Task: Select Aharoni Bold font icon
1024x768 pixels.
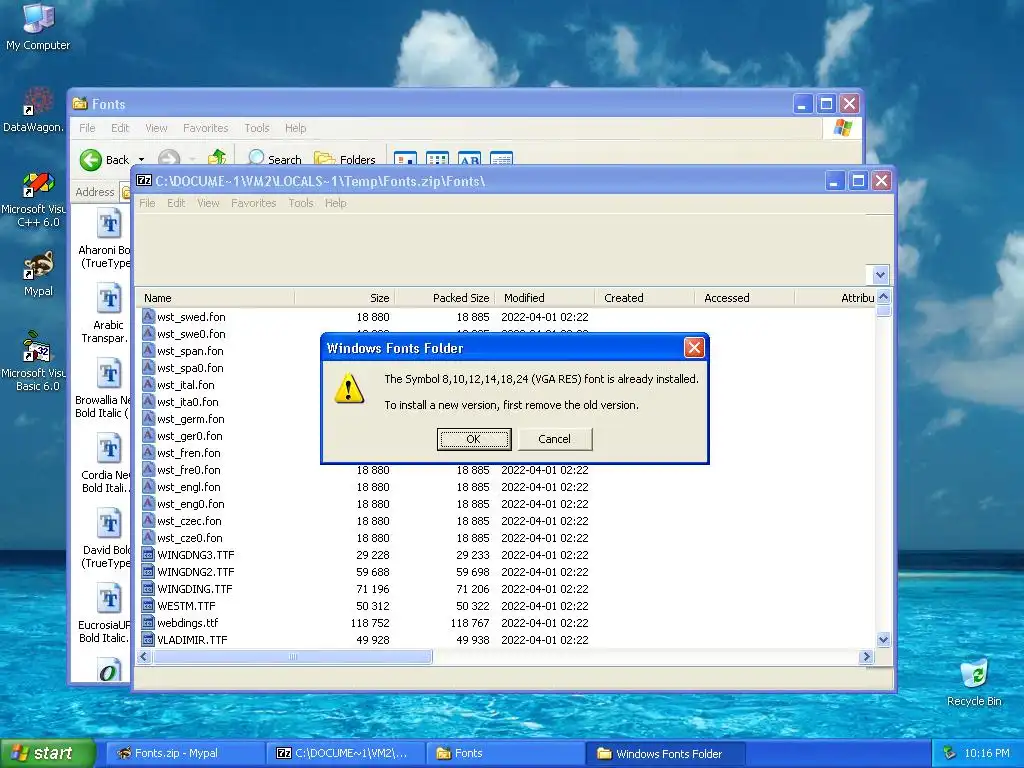Action: [109, 224]
